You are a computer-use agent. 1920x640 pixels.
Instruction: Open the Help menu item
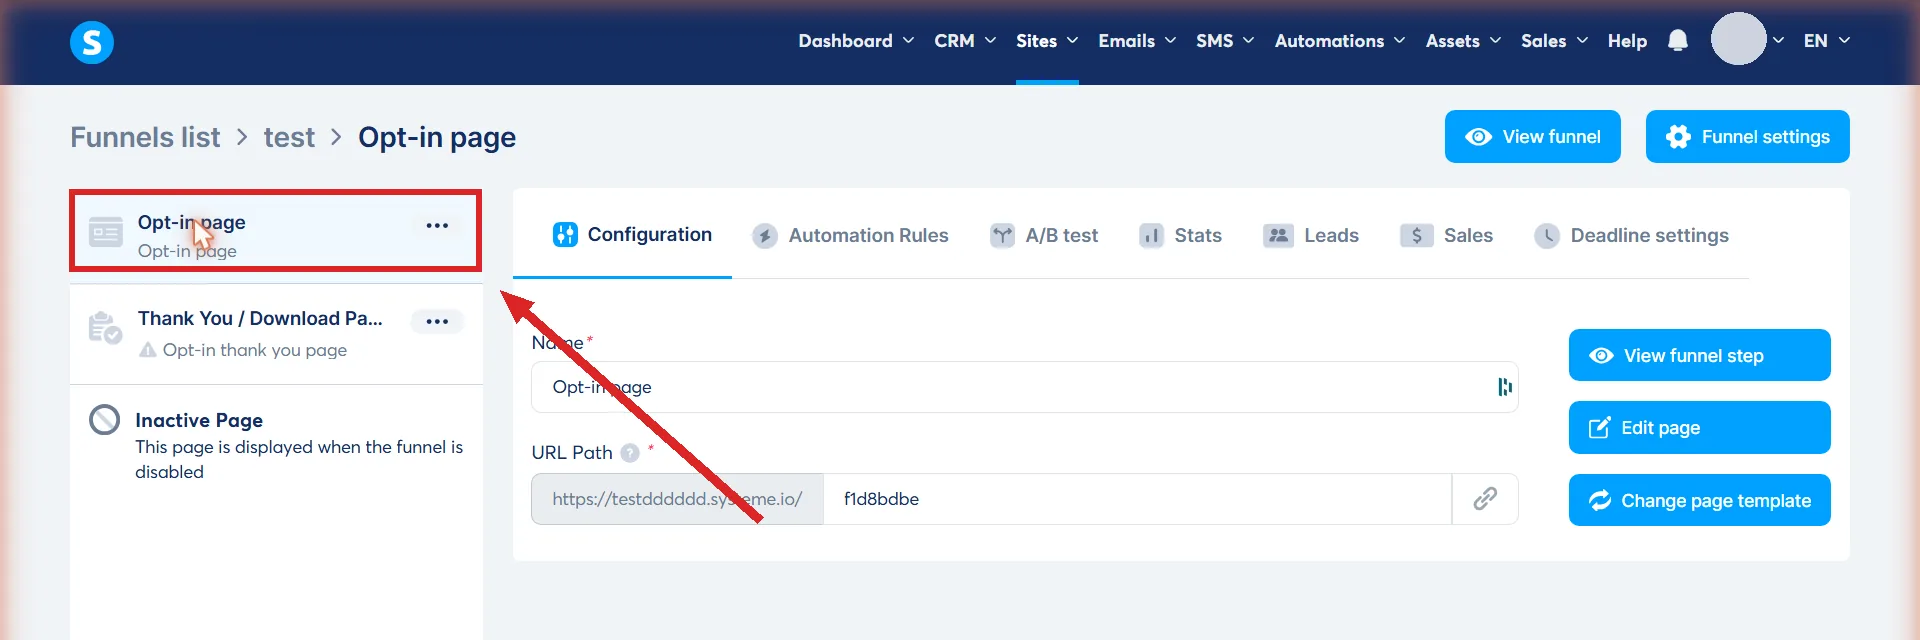[1627, 41]
